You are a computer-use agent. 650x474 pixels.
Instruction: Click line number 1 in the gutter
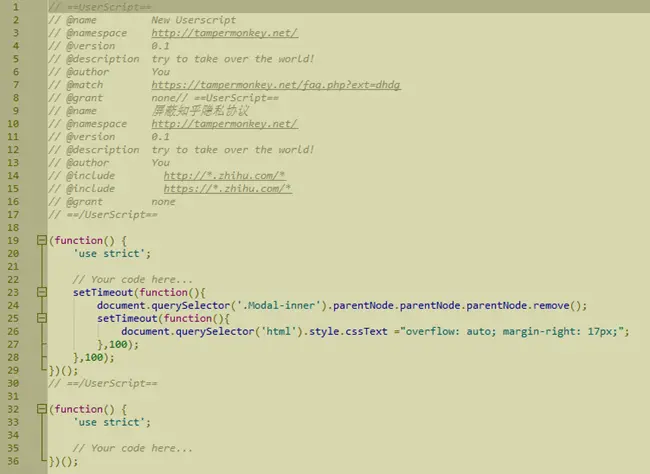pyautogui.click(x=16, y=7)
